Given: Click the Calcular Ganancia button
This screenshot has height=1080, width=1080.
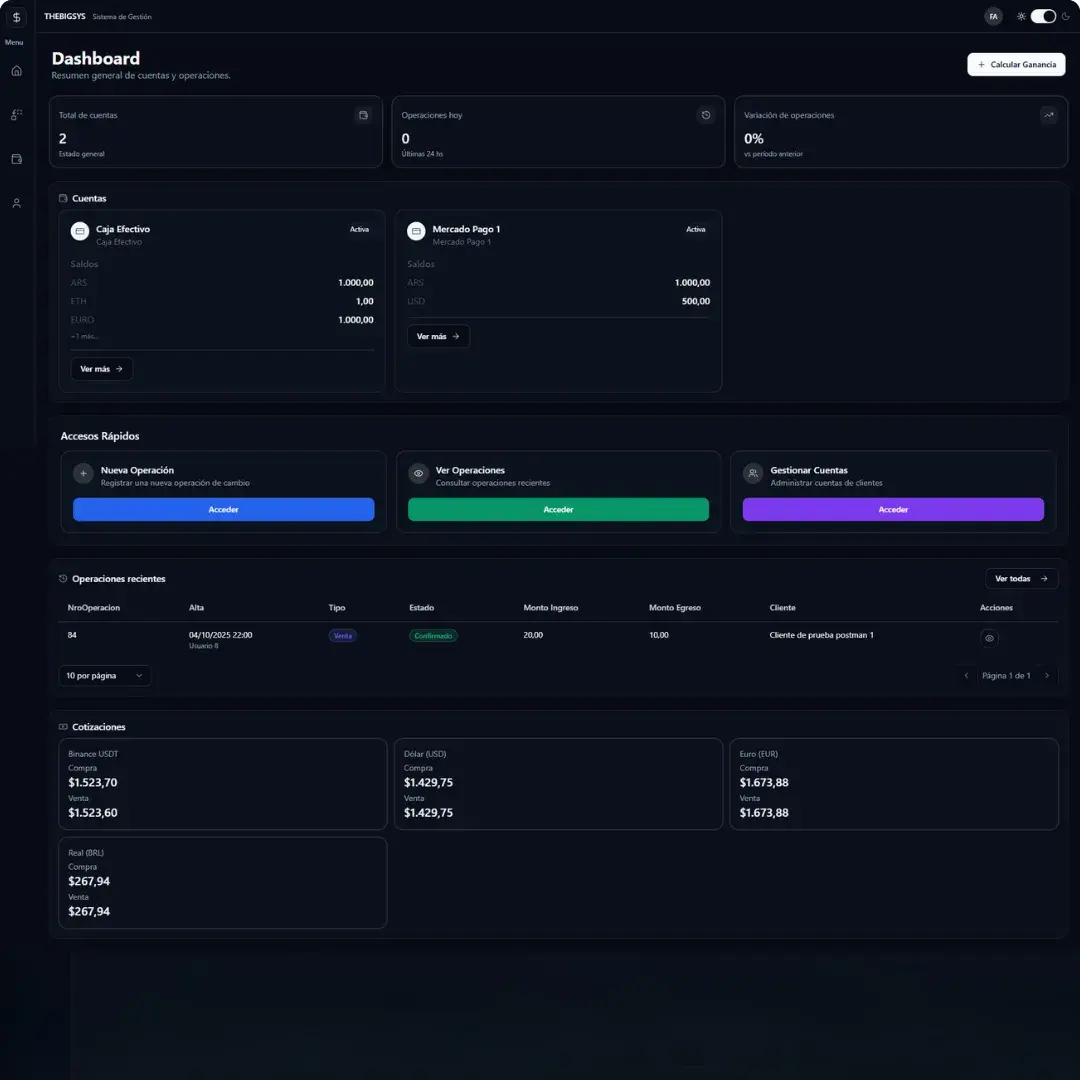Looking at the screenshot, I should pos(1016,64).
